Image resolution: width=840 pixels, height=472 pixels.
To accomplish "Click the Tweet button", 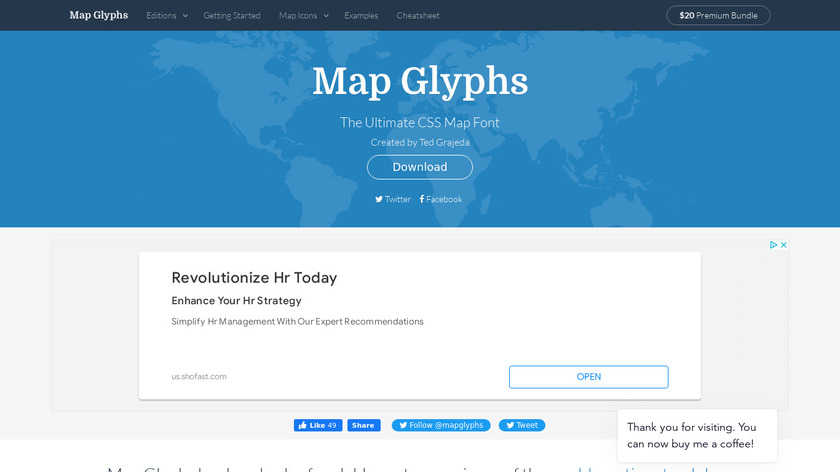I will point(522,425).
